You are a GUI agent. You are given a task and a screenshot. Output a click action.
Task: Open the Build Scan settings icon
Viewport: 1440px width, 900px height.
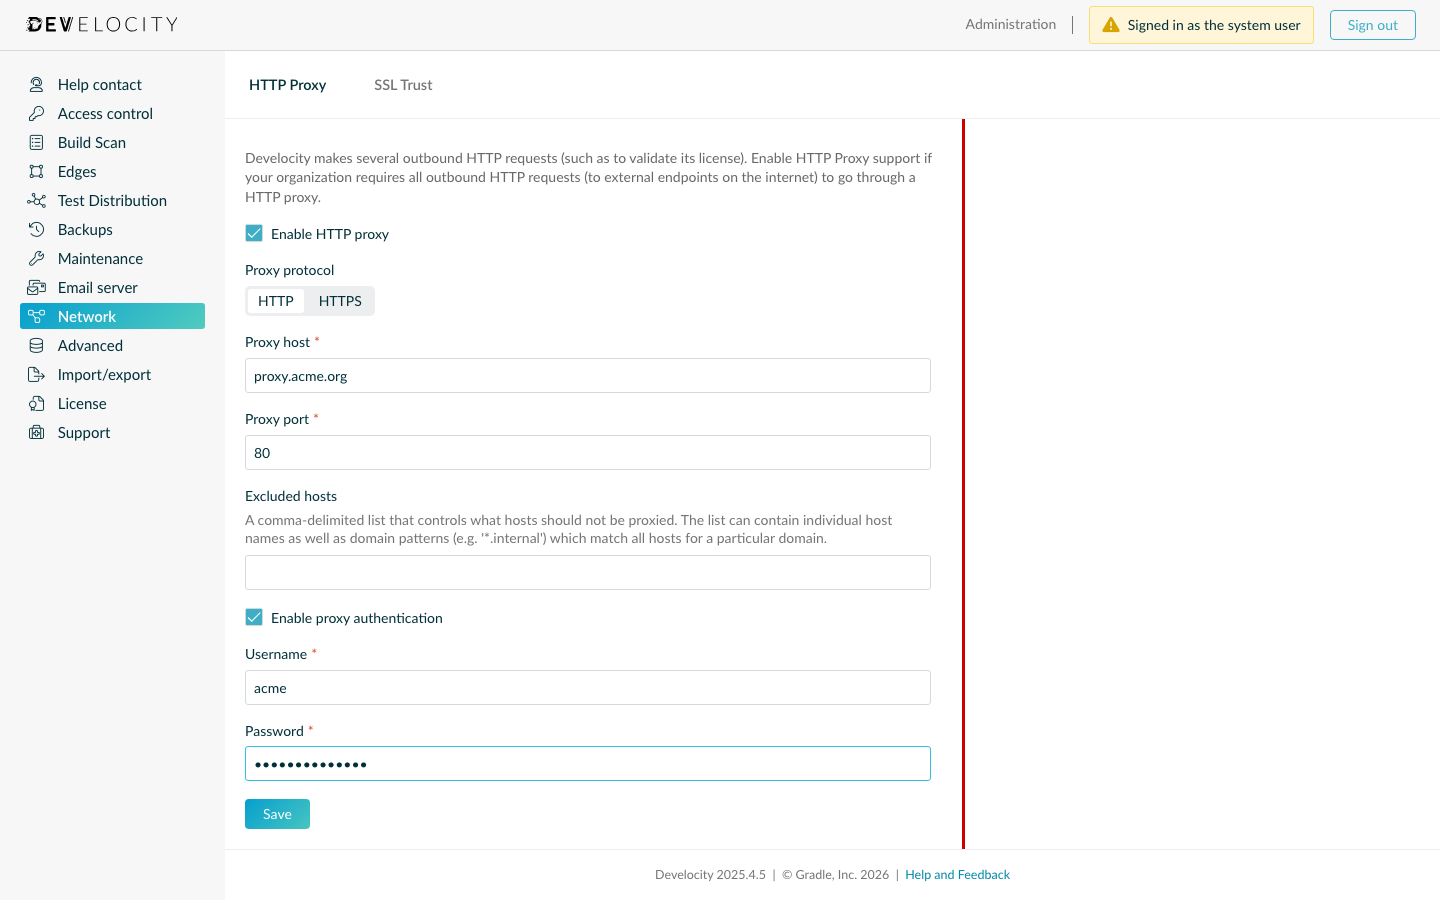(36, 142)
